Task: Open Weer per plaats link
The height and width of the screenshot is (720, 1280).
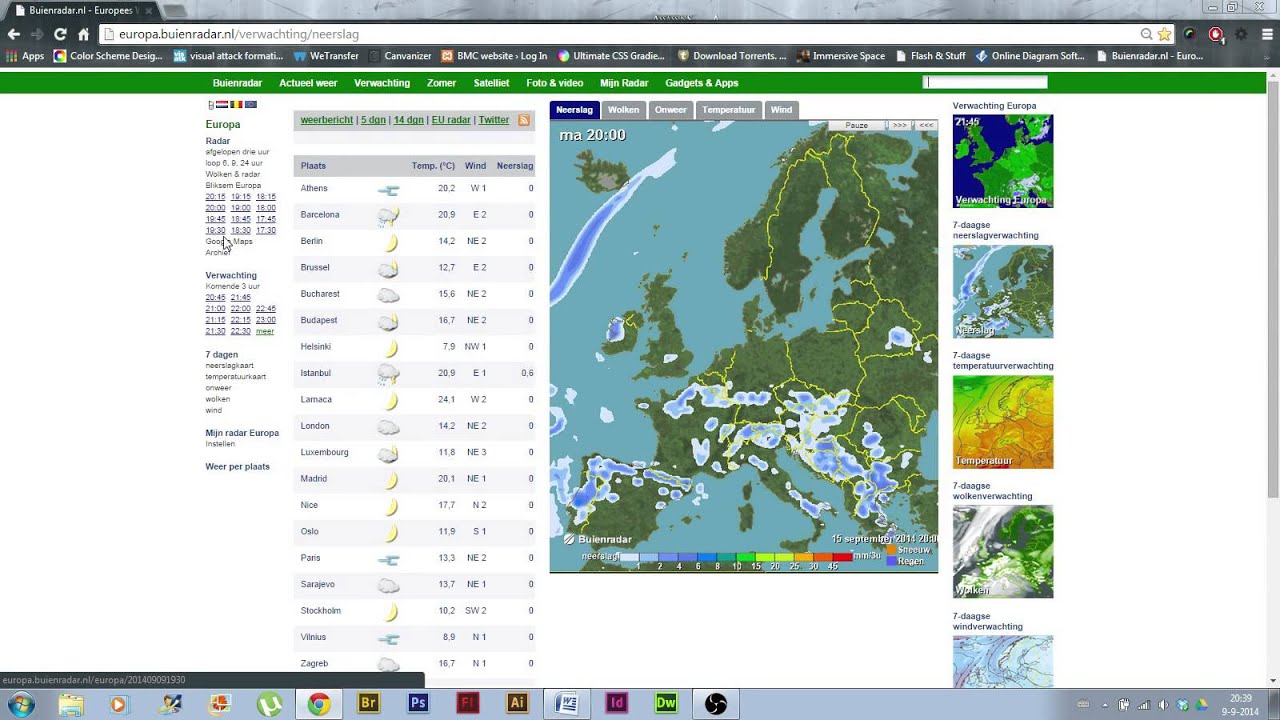Action: click(237, 467)
